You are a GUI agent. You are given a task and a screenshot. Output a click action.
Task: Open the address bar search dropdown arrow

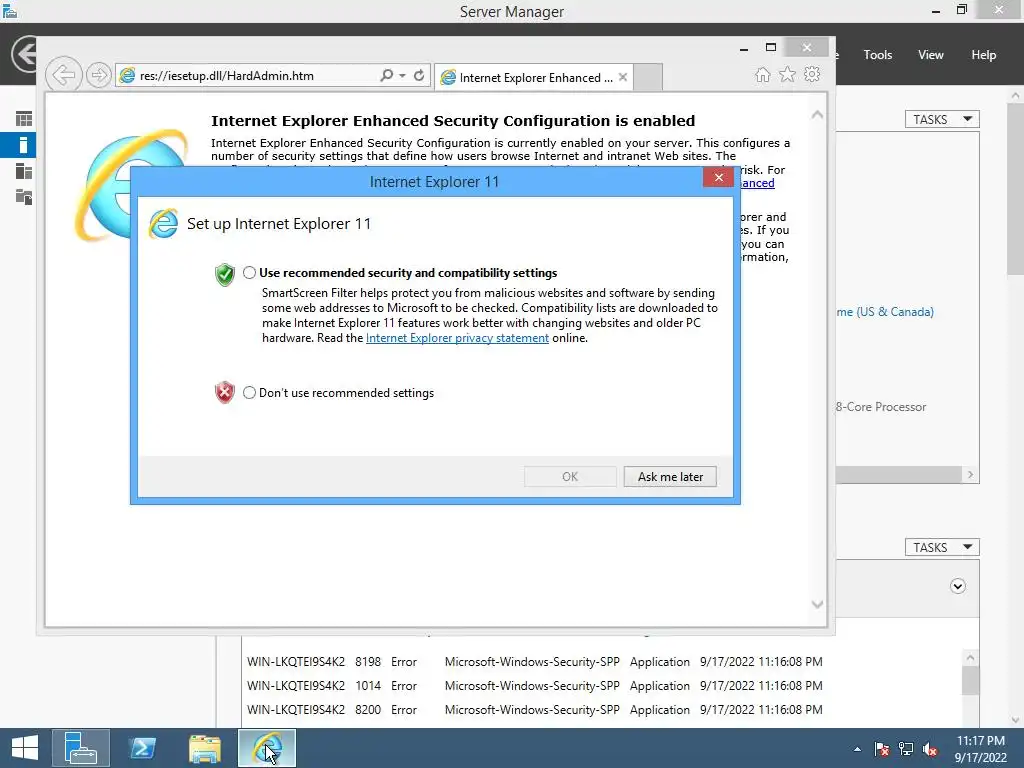click(x=402, y=76)
